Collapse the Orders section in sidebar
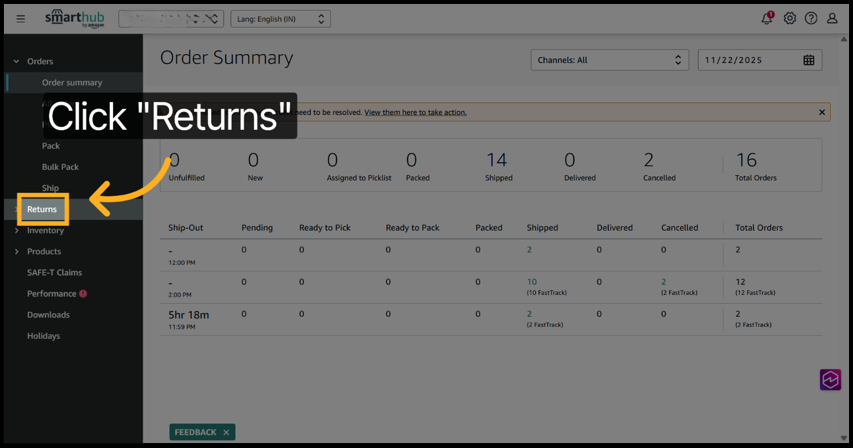 pyautogui.click(x=16, y=61)
